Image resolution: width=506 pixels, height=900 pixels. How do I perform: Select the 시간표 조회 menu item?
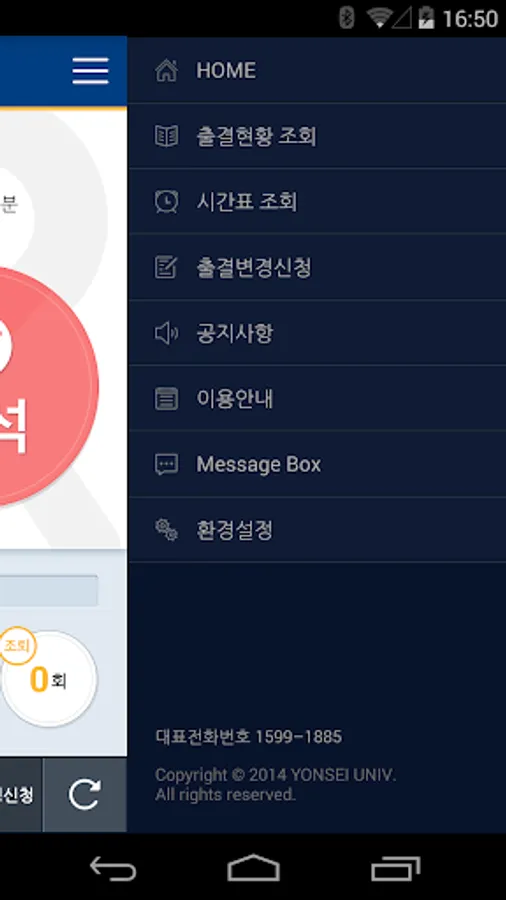[x=317, y=202]
